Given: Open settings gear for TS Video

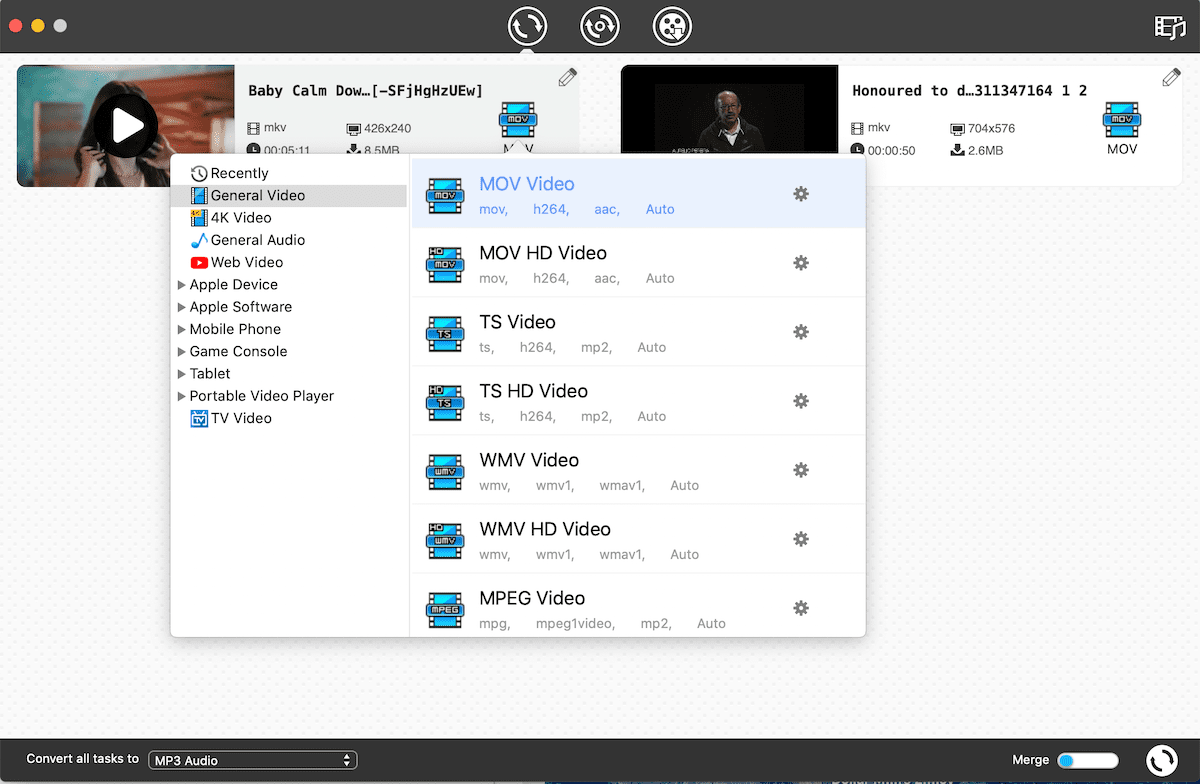Looking at the screenshot, I should [x=800, y=332].
